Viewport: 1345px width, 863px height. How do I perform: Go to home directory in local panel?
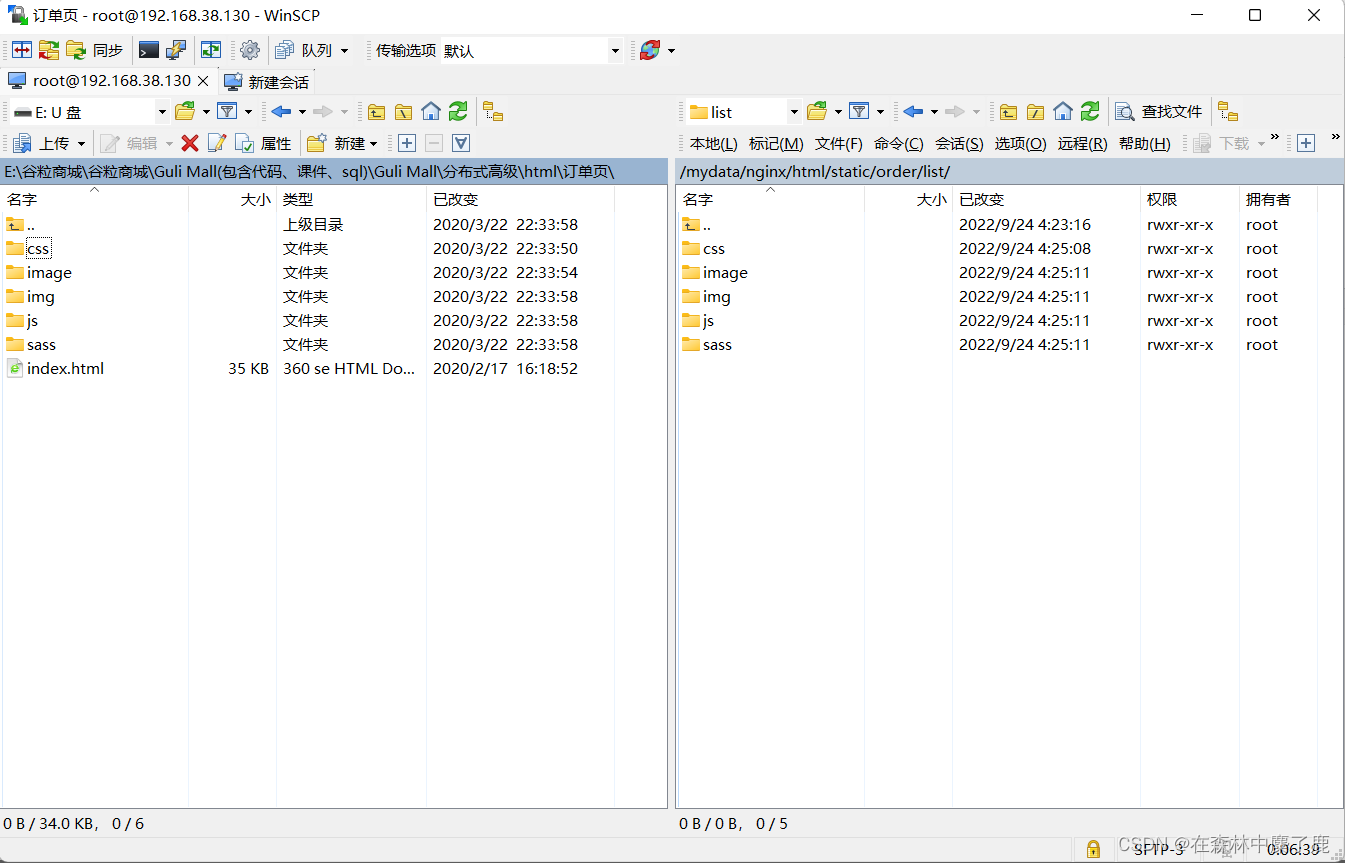point(431,112)
